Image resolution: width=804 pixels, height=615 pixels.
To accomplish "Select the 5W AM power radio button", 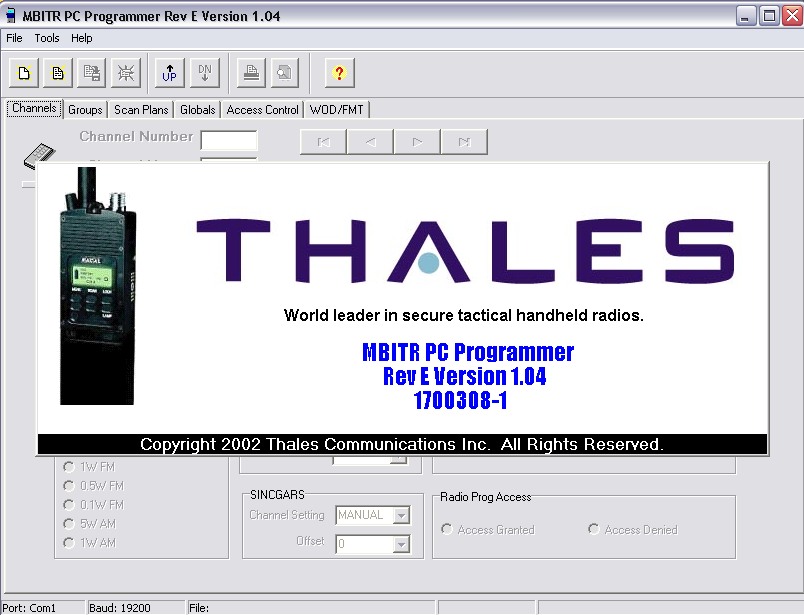I will 69,524.
